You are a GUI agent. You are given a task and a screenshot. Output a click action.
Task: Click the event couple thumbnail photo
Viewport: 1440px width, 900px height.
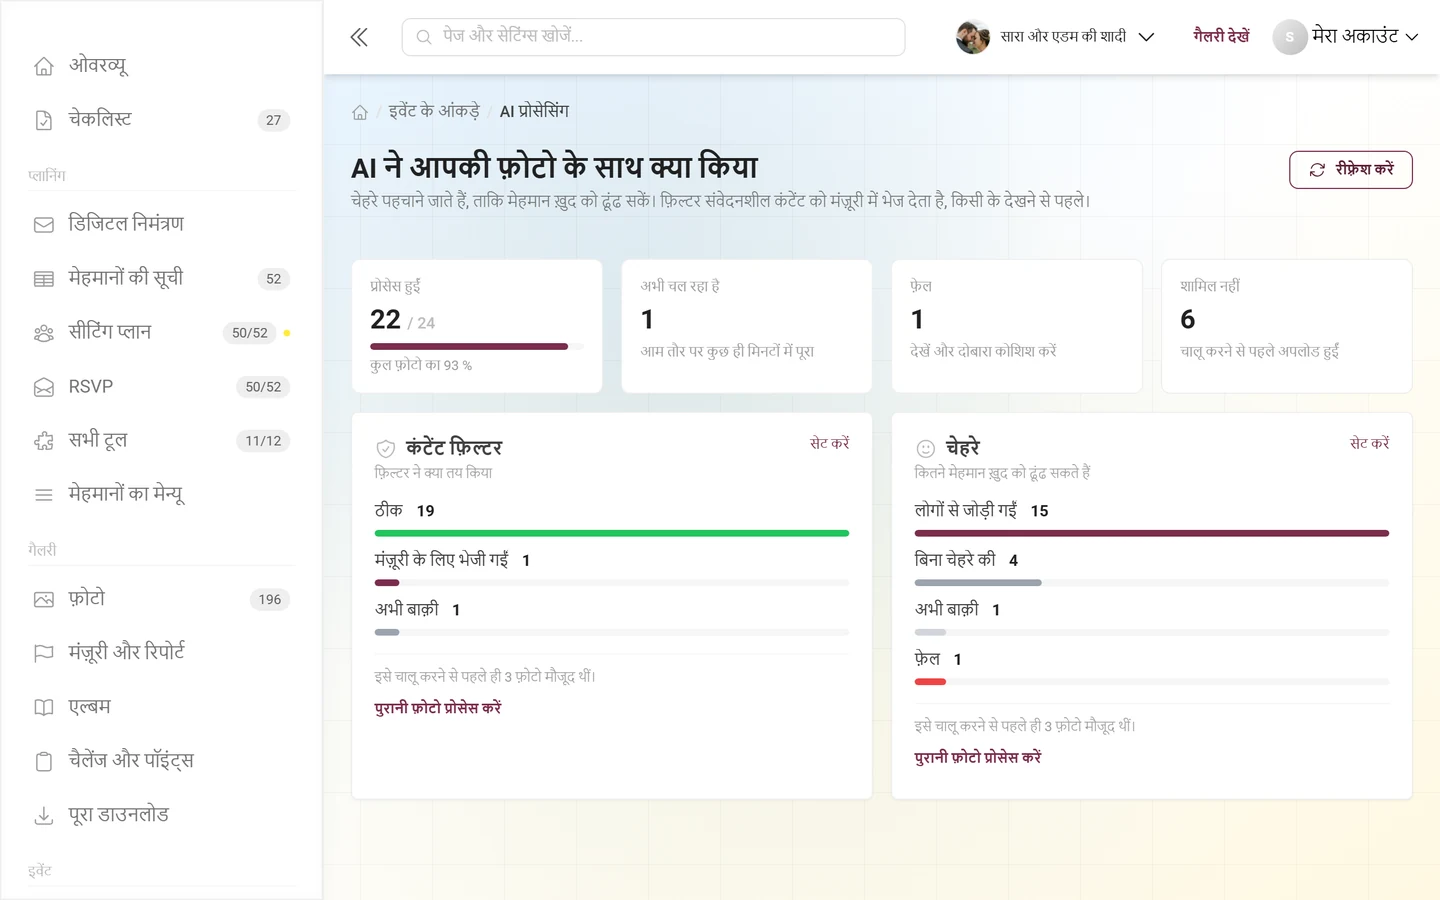pos(973,37)
